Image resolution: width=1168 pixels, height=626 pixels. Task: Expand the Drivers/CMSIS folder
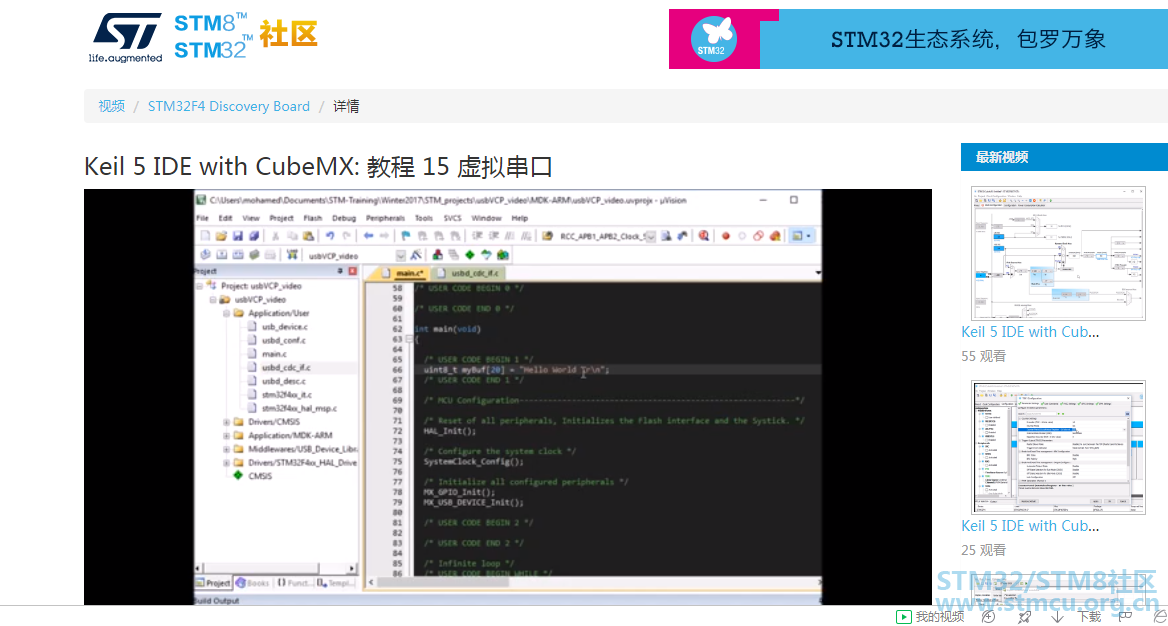[x=226, y=422]
